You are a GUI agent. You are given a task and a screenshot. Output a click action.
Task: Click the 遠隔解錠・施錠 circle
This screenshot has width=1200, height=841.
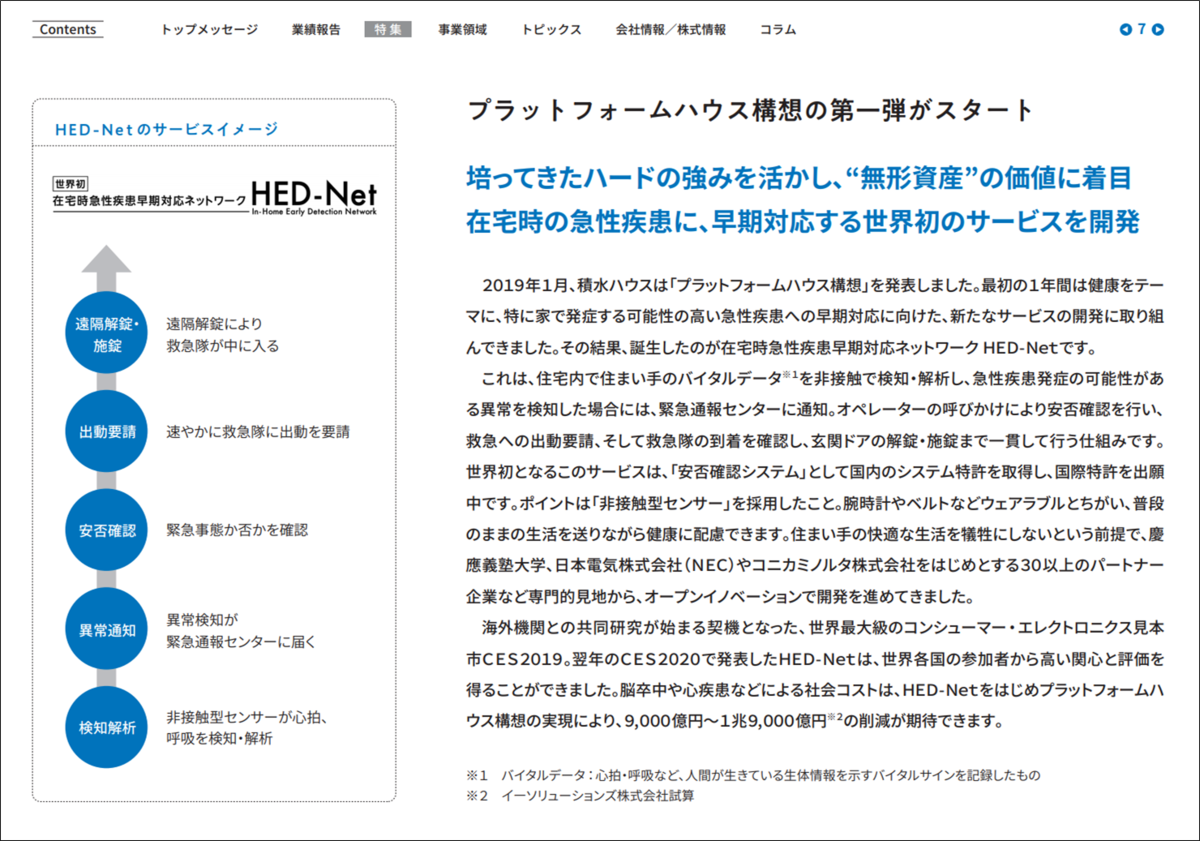pyautogui.click(x=107, y=335)
